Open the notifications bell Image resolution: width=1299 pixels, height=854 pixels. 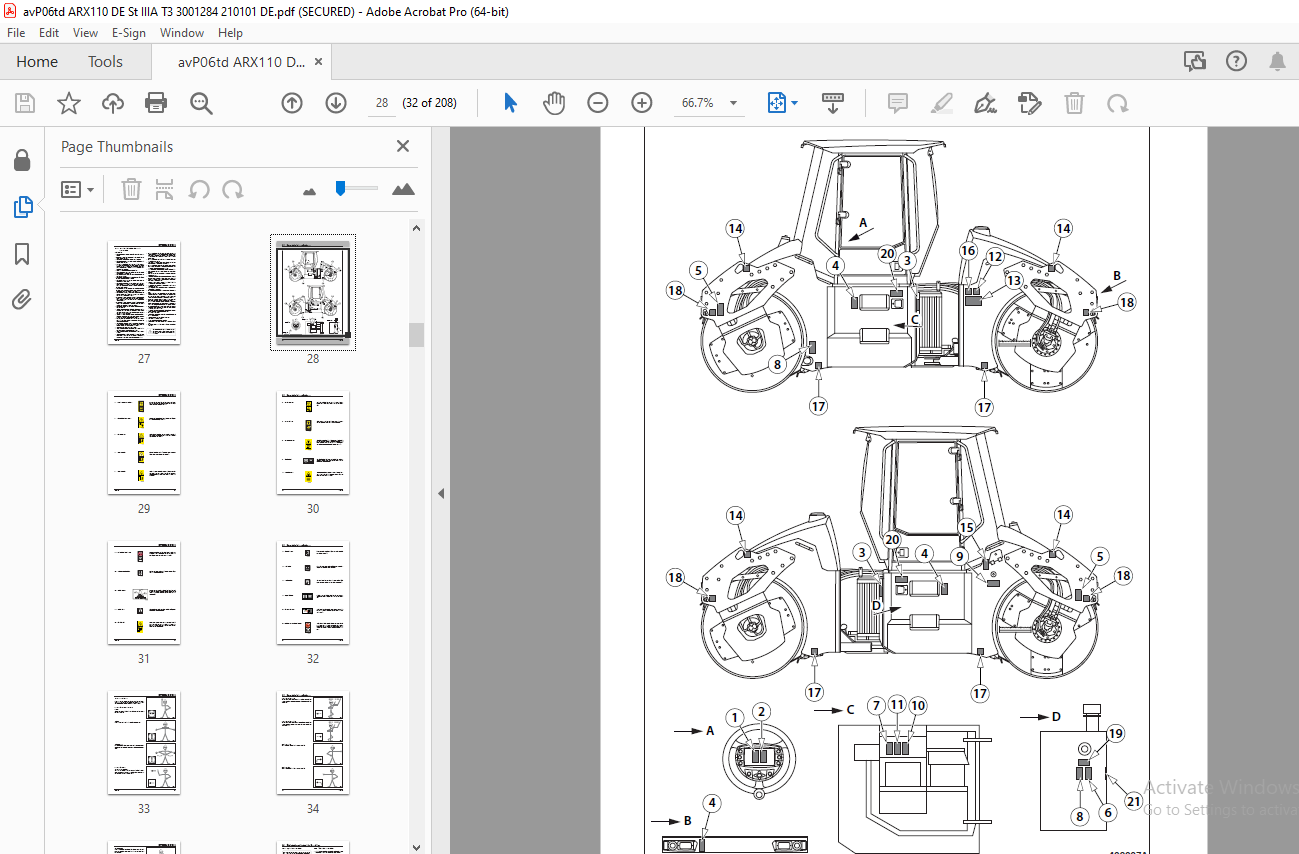click(1277, 62)
